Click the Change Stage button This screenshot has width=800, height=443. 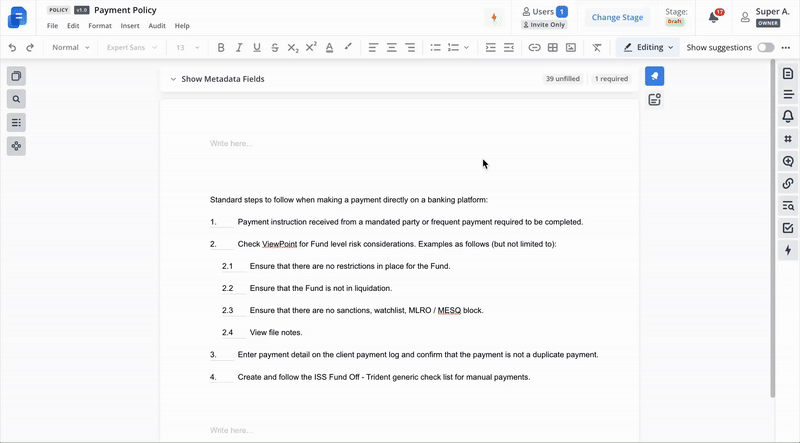617,17
